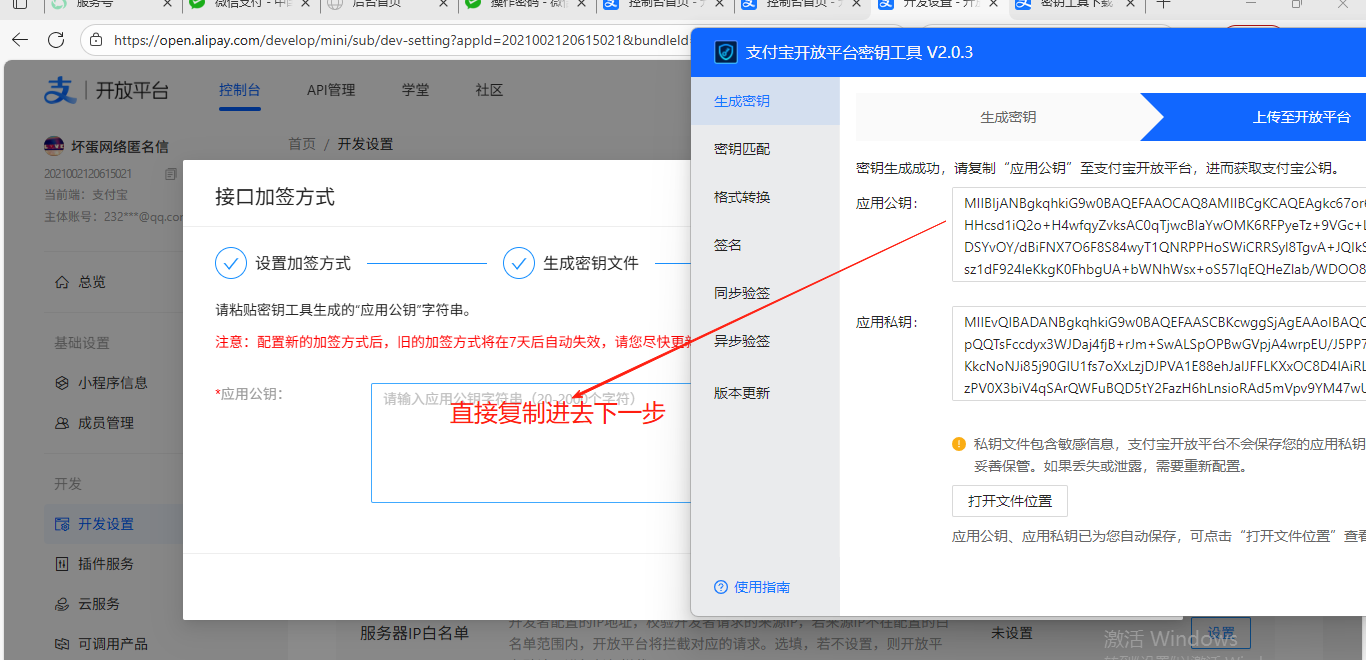
Task: Click the orange warning icon beside private key notice
Action: pyautogui.click(x=959, y=443)
